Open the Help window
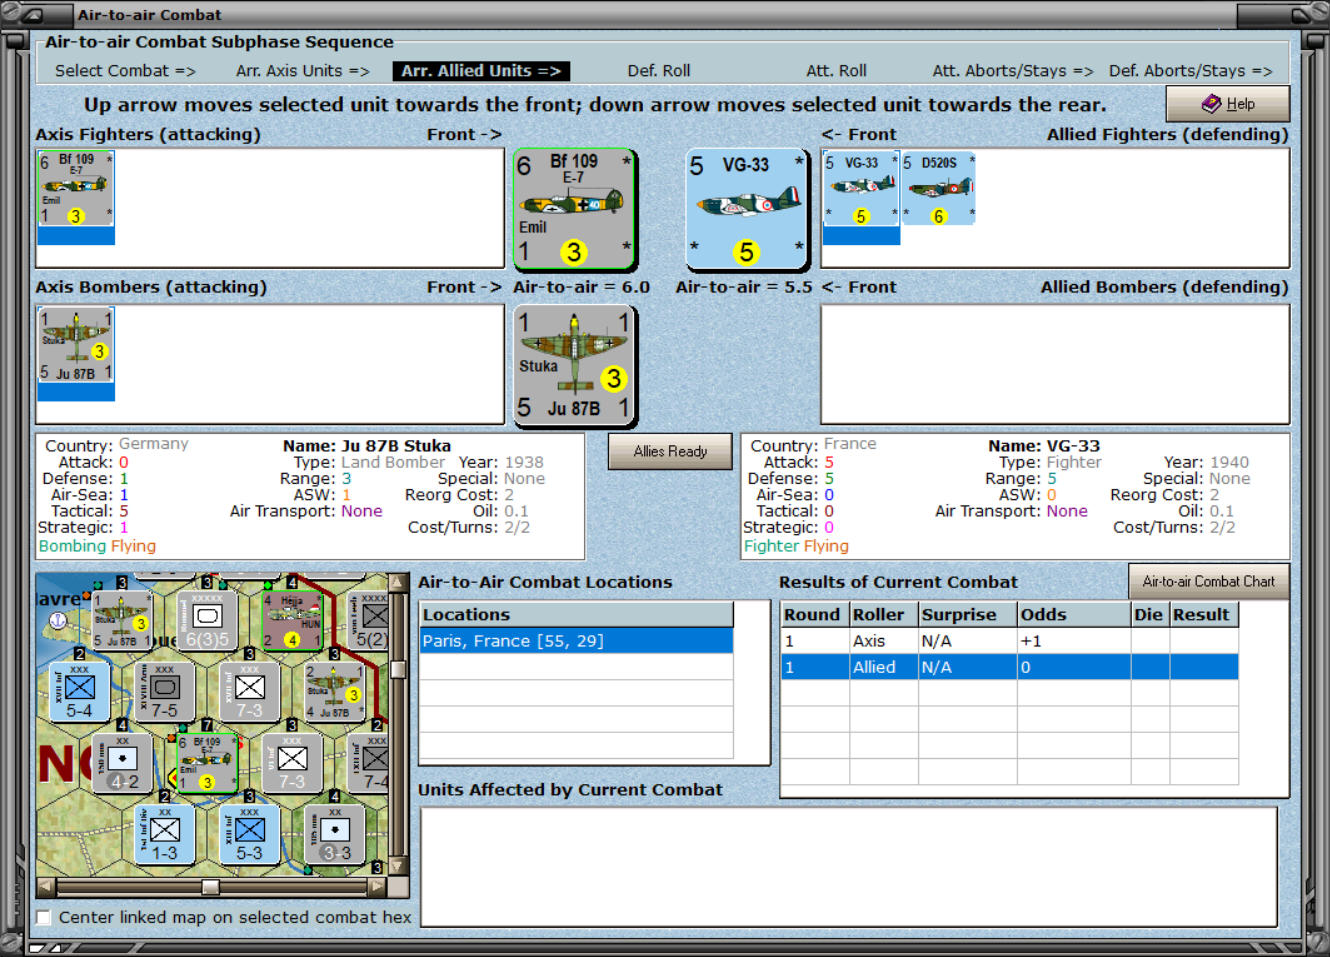Screen dimensions: 1330x957 click(x=1228, y=104)
